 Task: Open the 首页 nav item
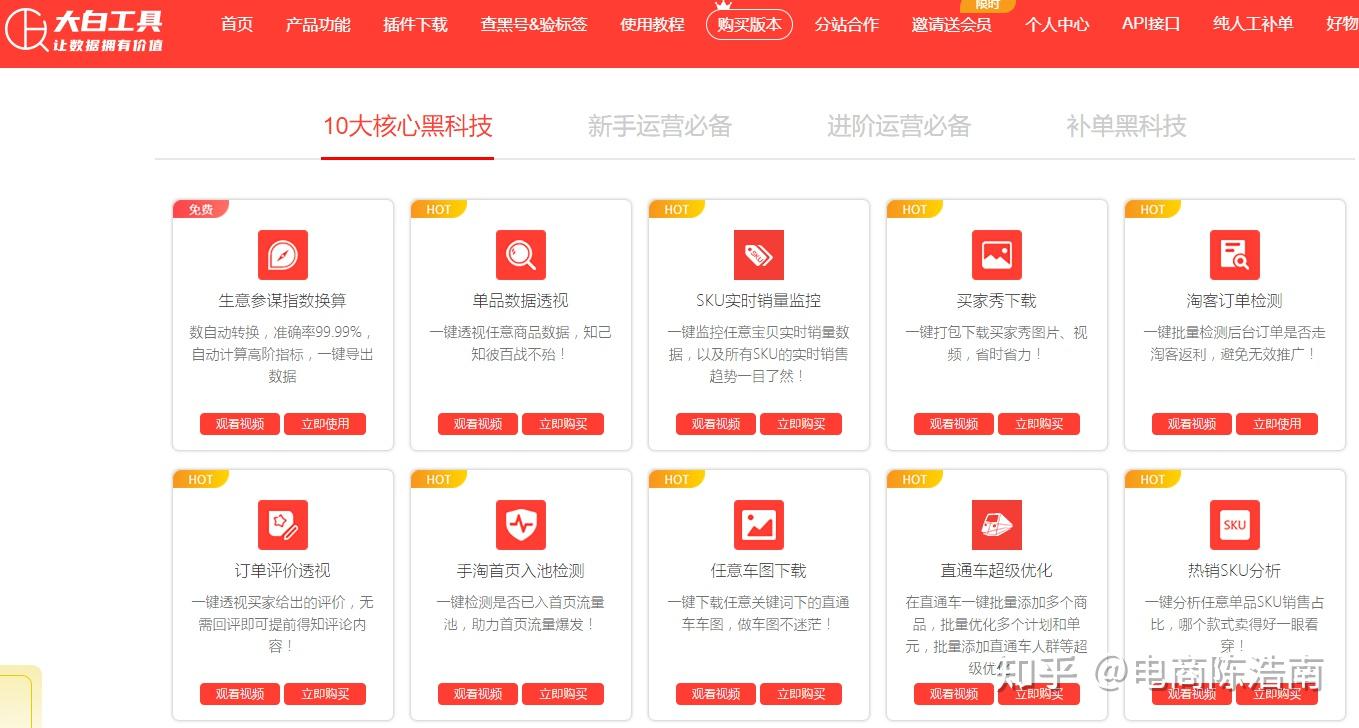[x=237, y=24]
